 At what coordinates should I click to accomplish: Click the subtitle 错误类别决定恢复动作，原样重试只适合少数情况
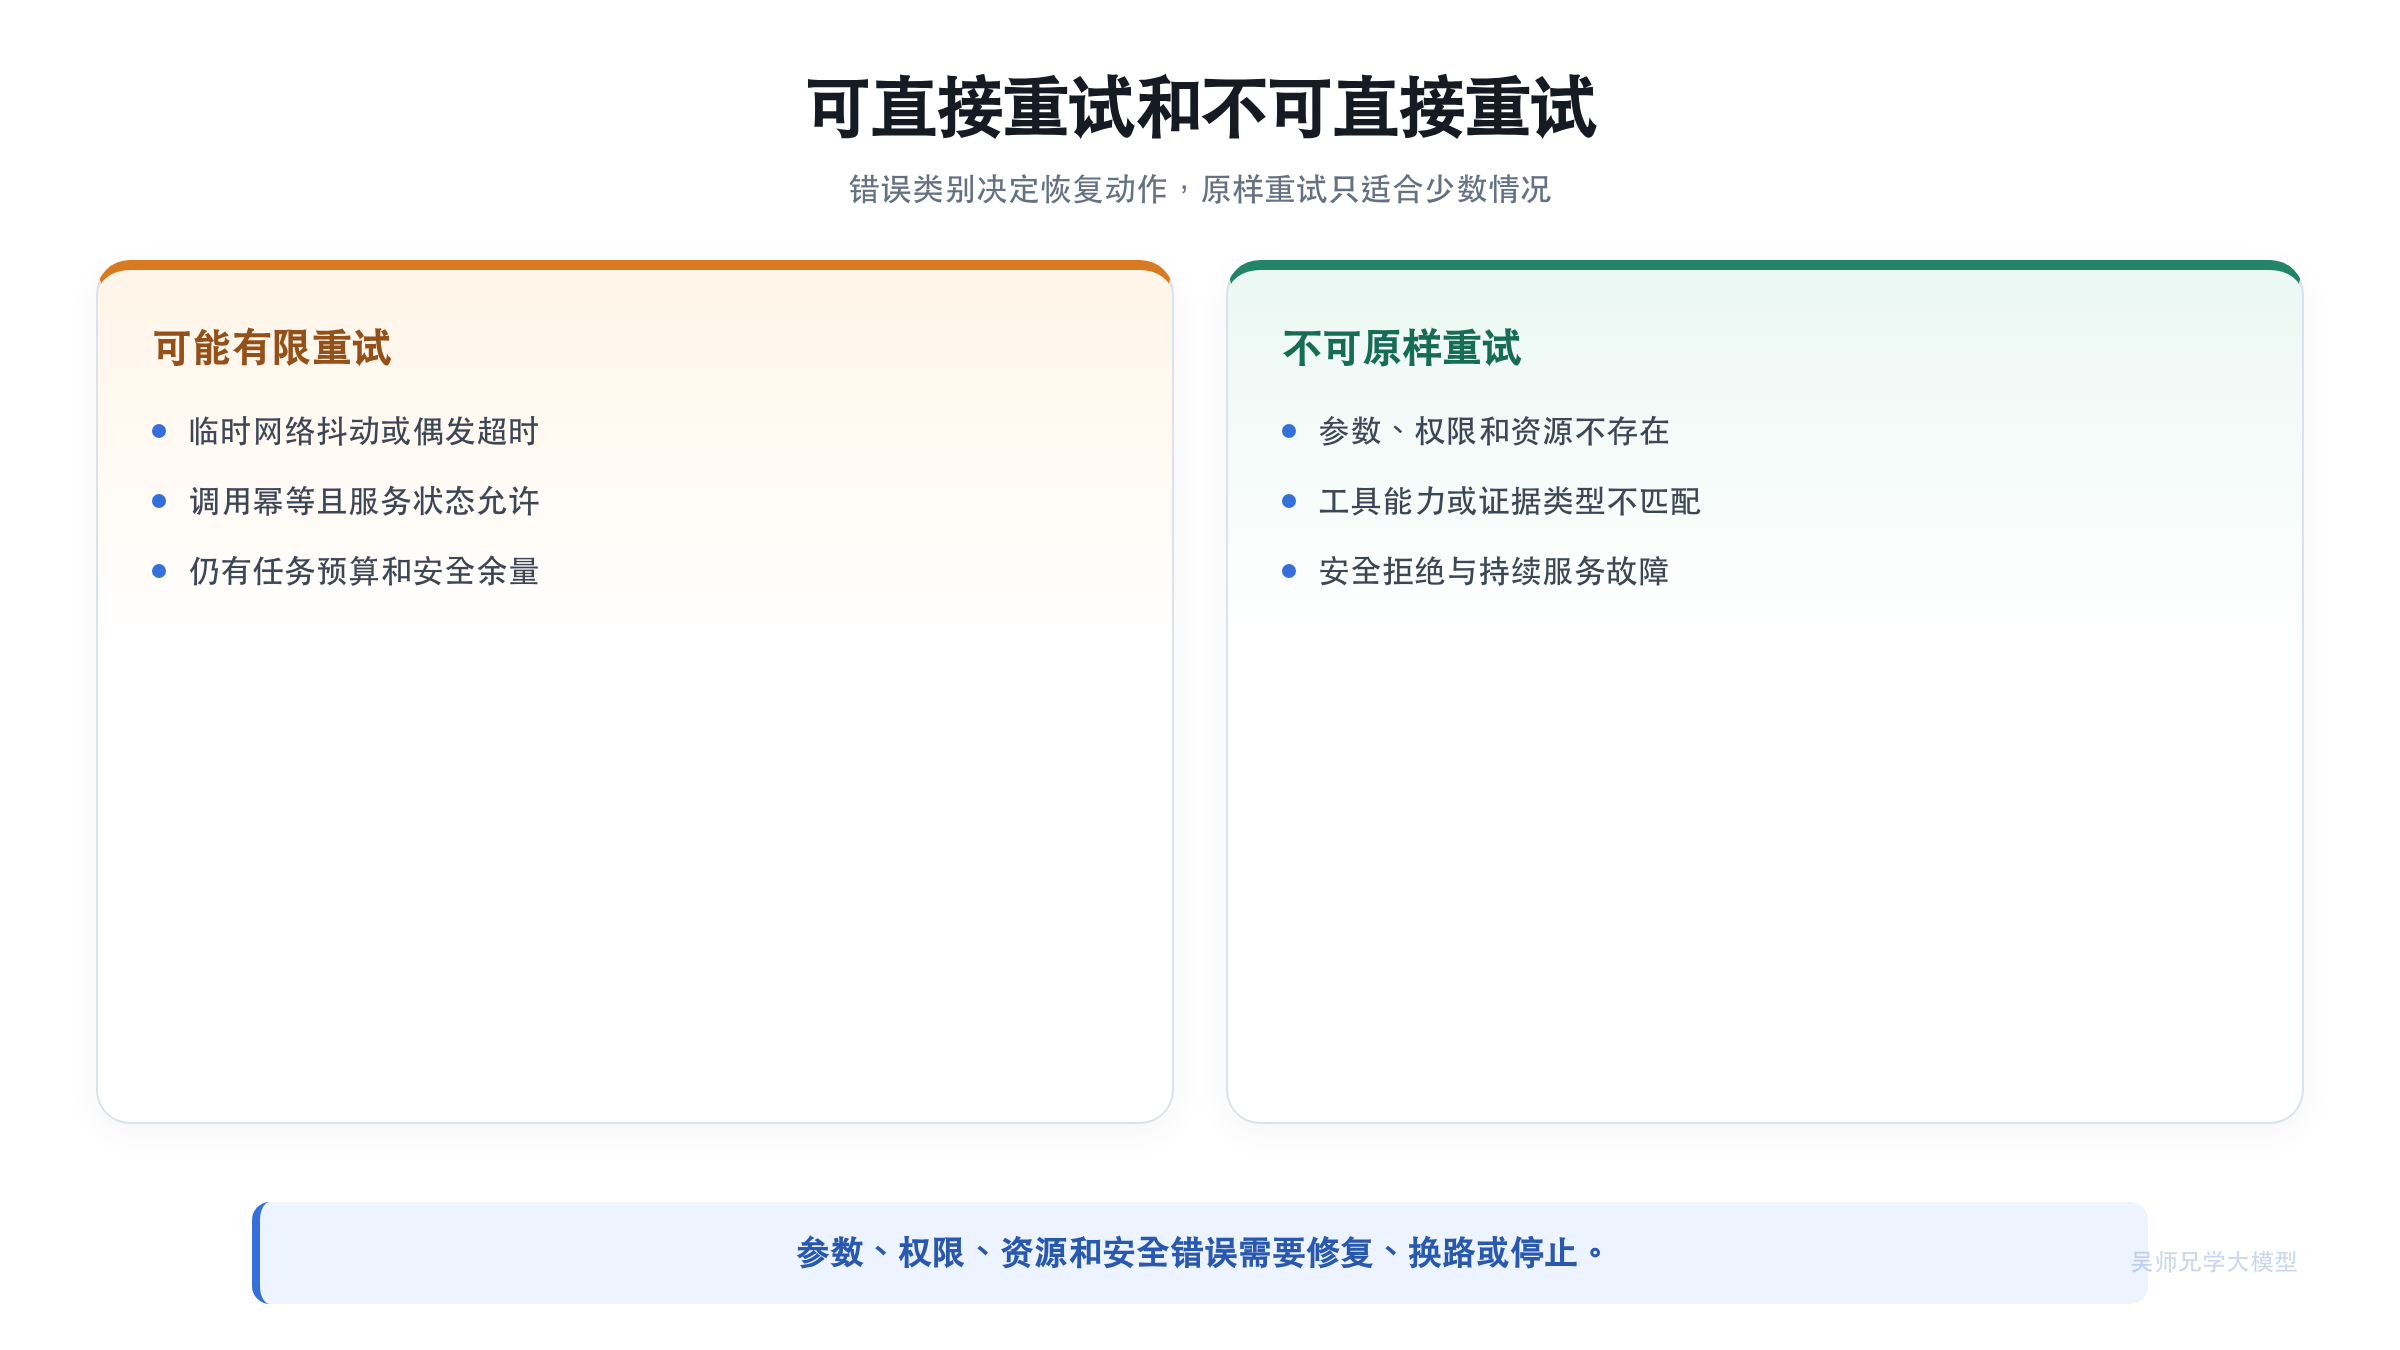point(1200,189)
